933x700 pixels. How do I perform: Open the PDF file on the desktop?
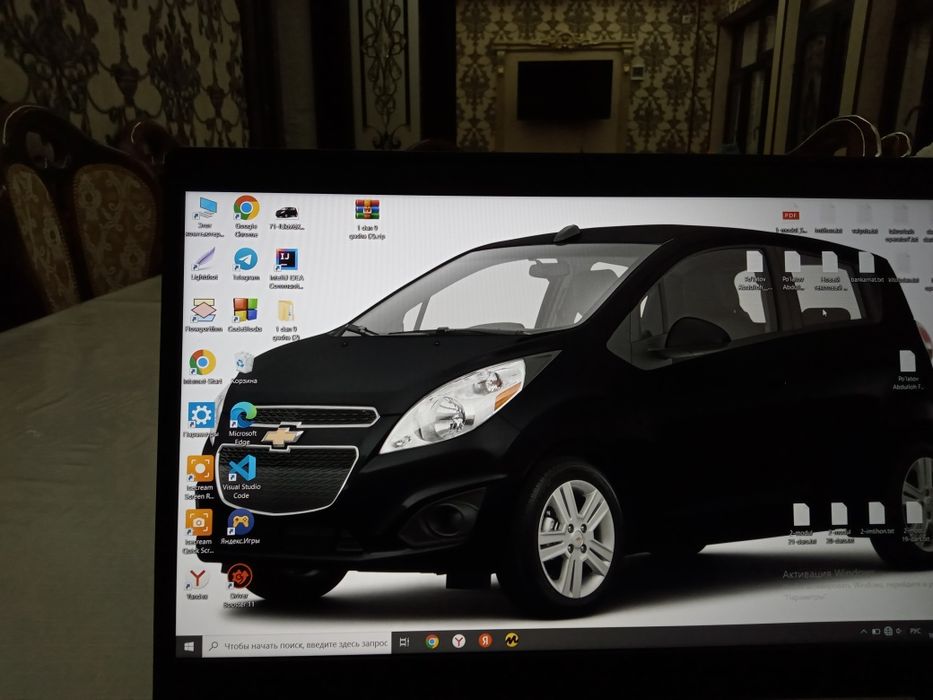click(791, 220)
